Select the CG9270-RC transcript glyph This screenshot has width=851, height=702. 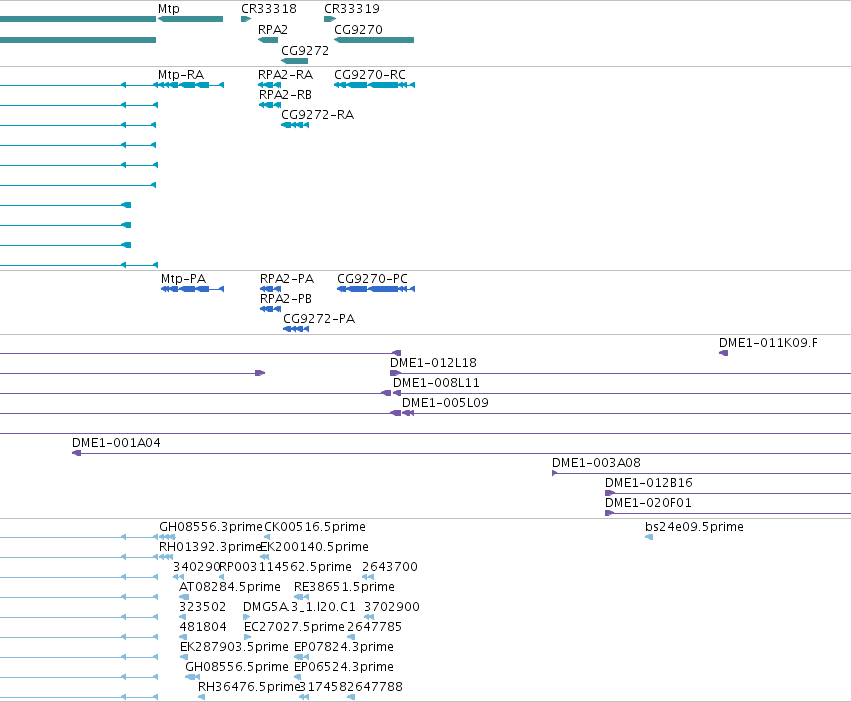coord(374,85)
